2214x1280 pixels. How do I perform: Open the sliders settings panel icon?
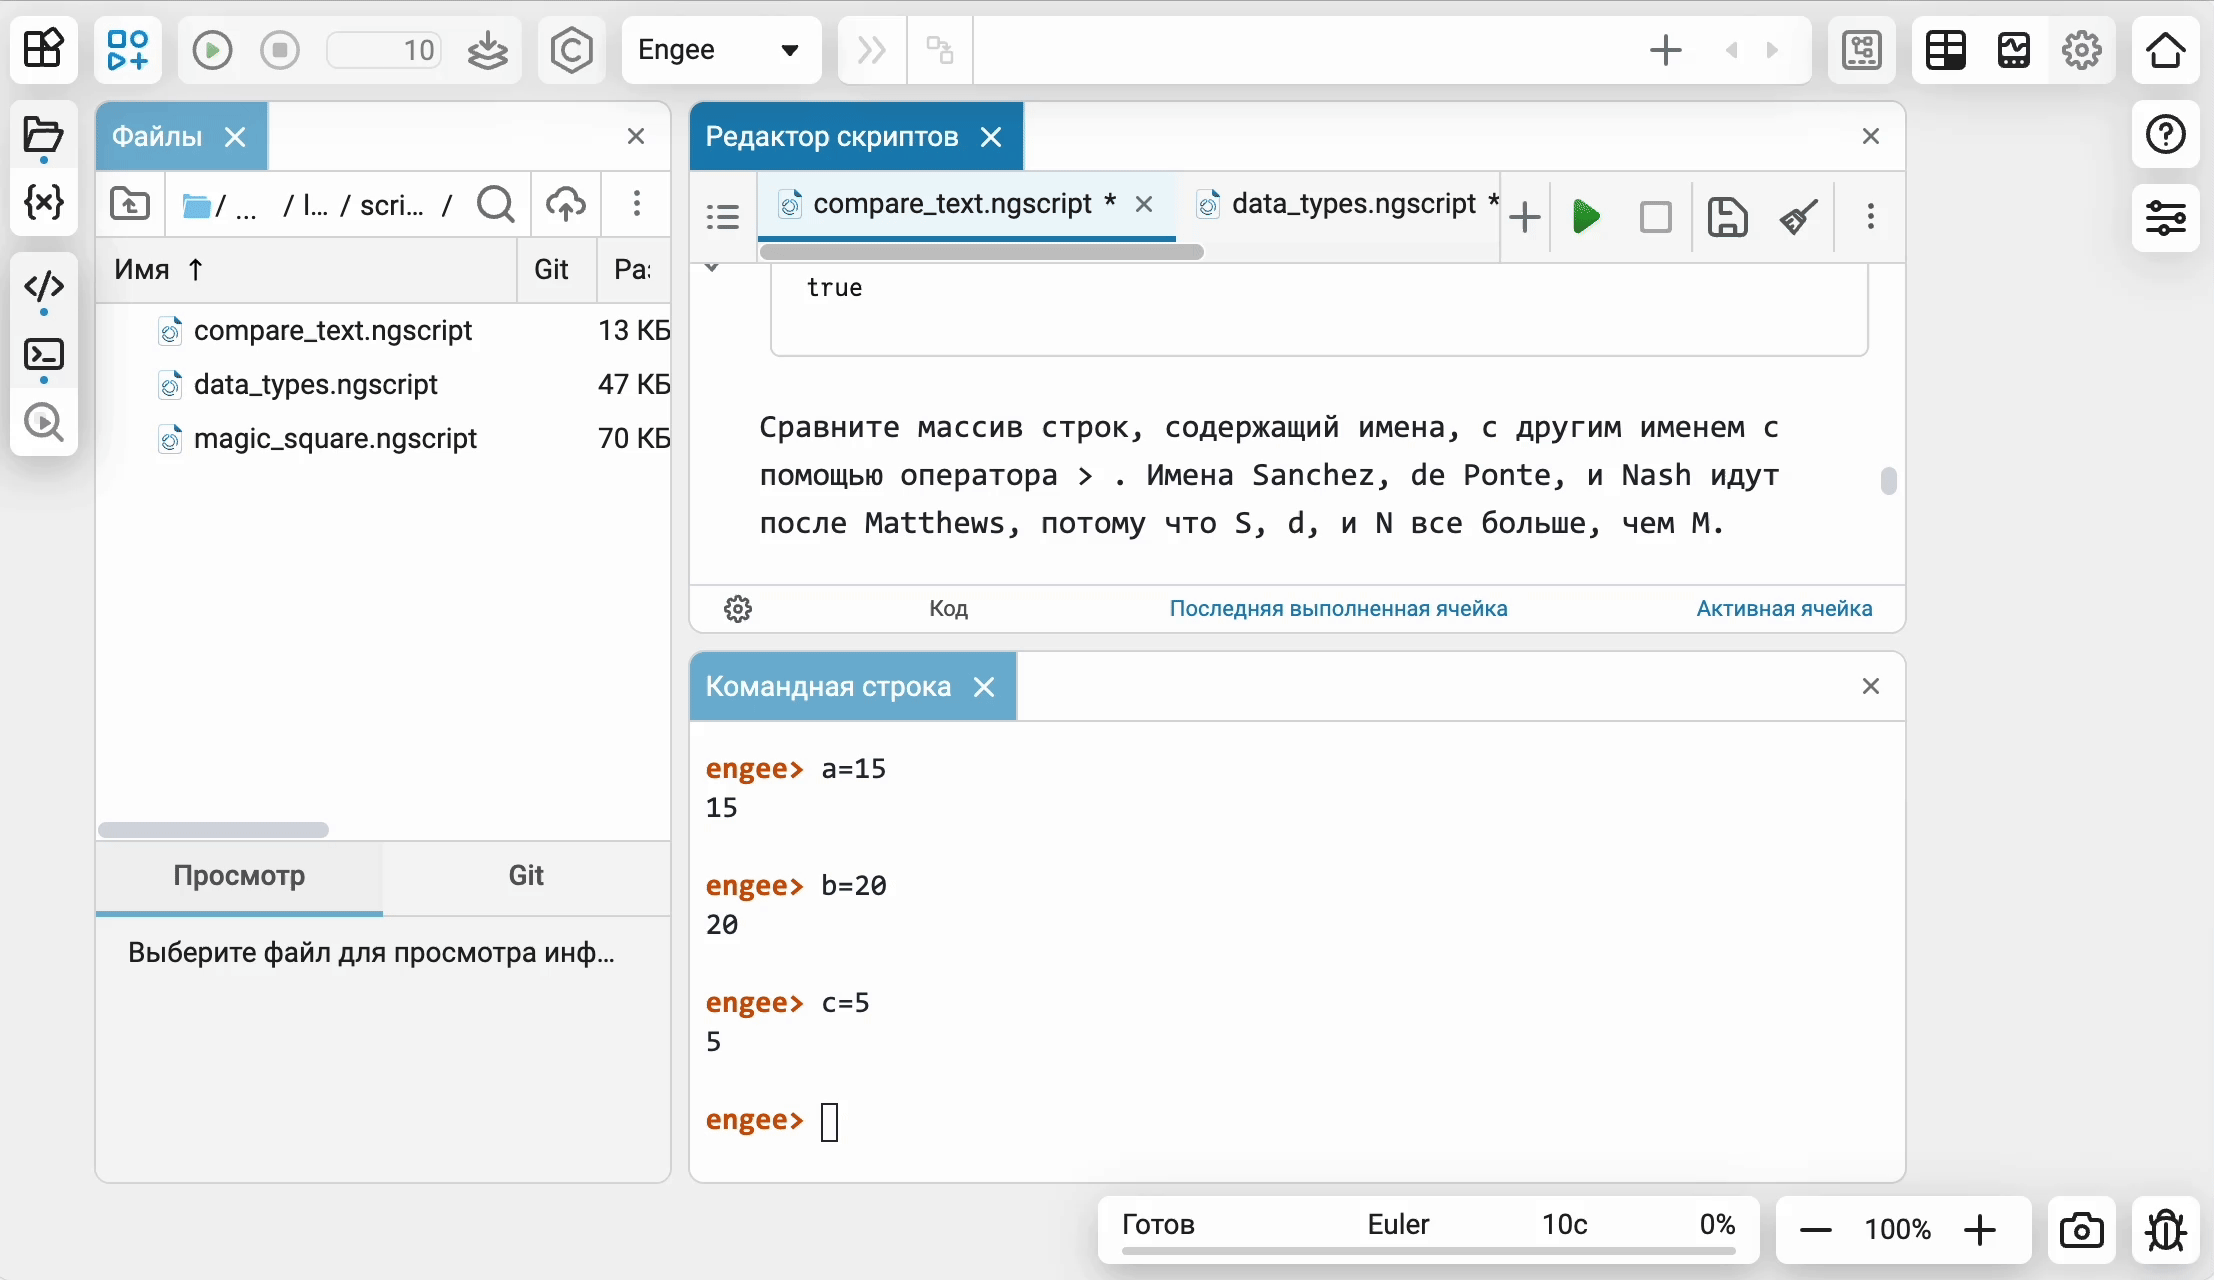[2166, 217]
